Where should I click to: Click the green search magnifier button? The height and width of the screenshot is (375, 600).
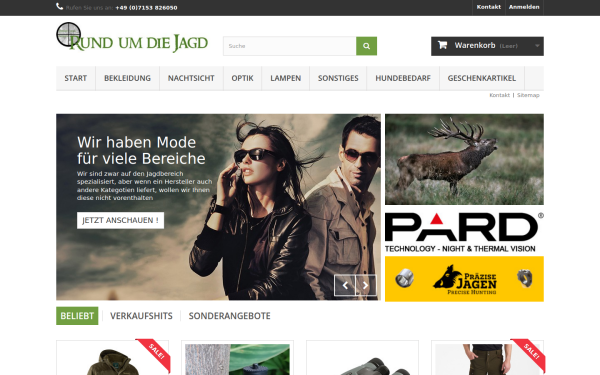tap(366, 46)
